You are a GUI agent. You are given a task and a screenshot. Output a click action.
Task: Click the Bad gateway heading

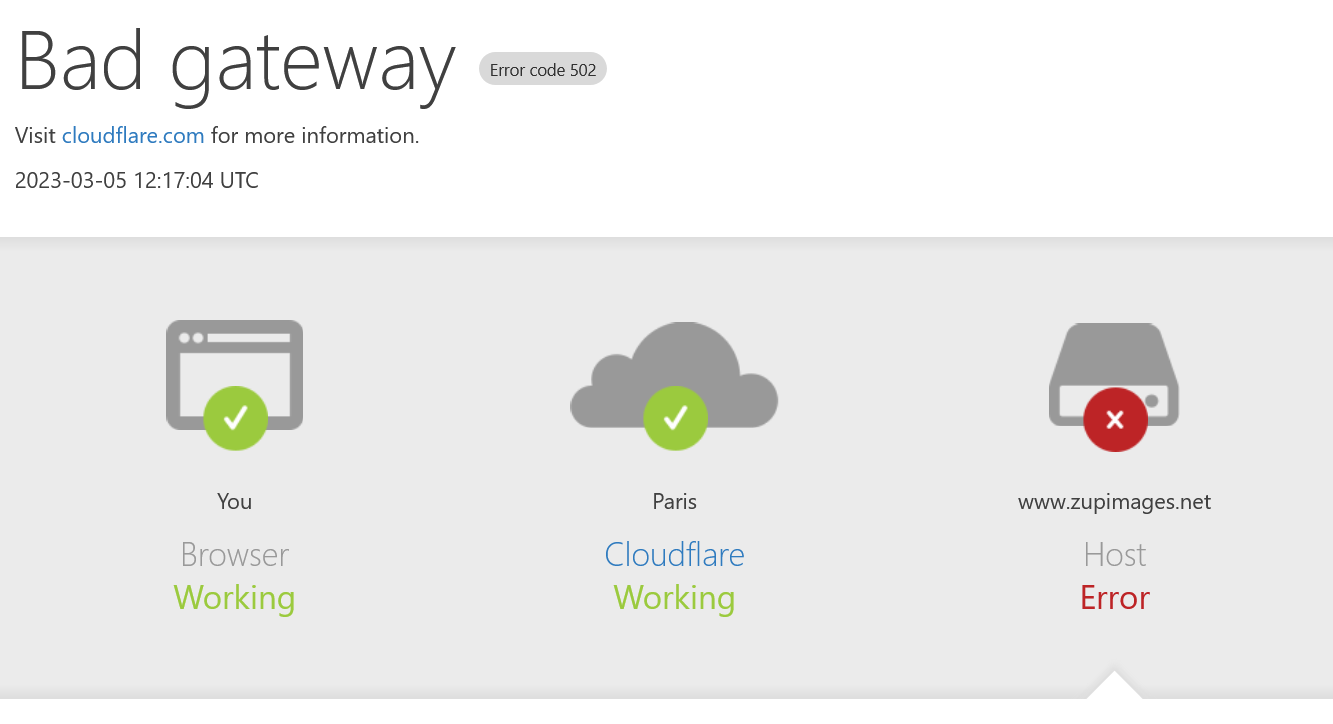[236, 62]
